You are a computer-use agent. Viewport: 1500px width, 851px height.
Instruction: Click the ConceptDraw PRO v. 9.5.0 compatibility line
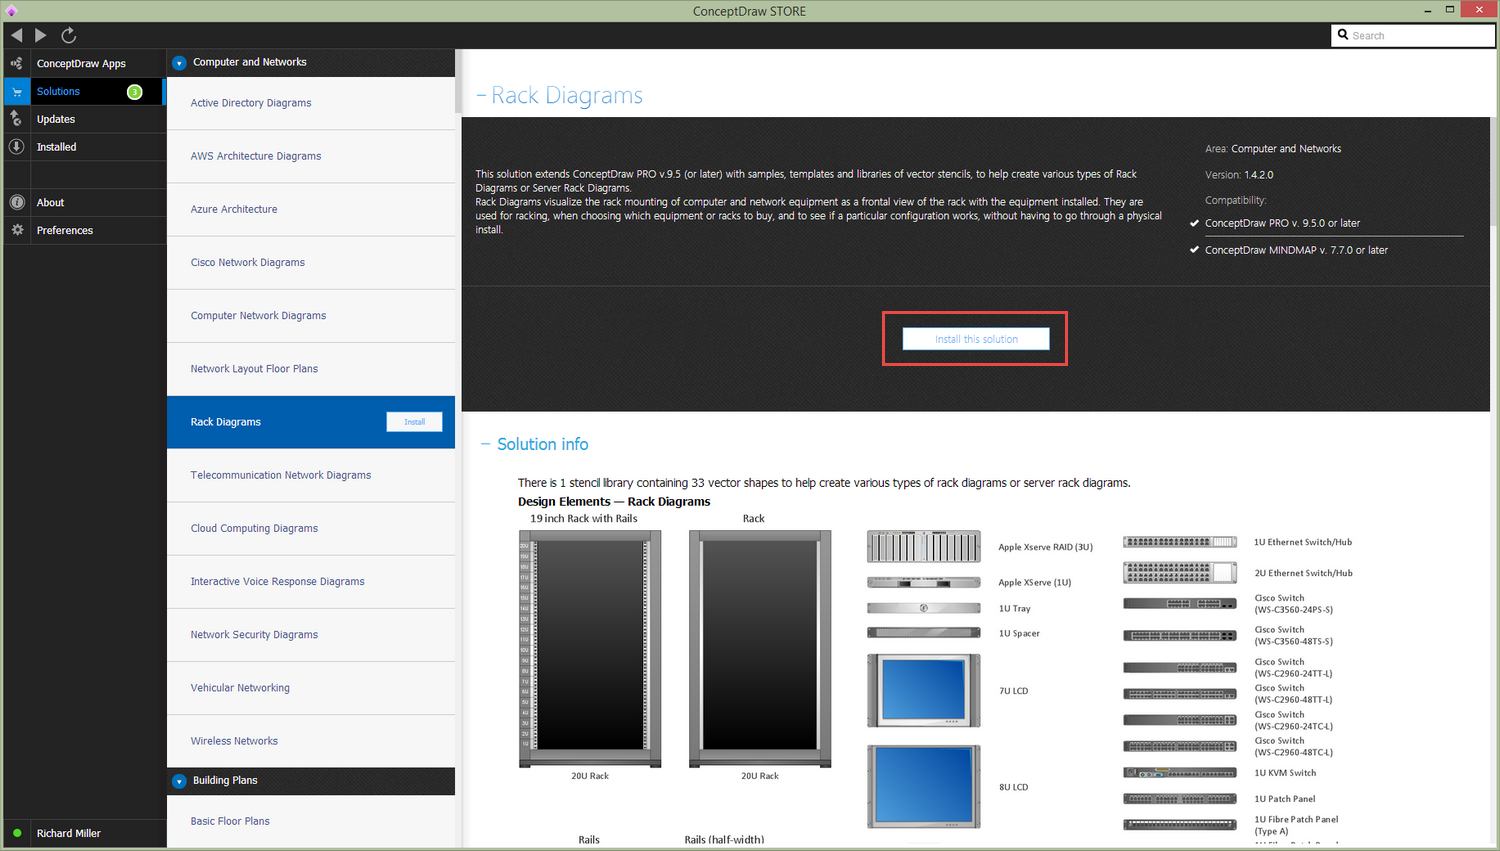[x=1282, y=223]
